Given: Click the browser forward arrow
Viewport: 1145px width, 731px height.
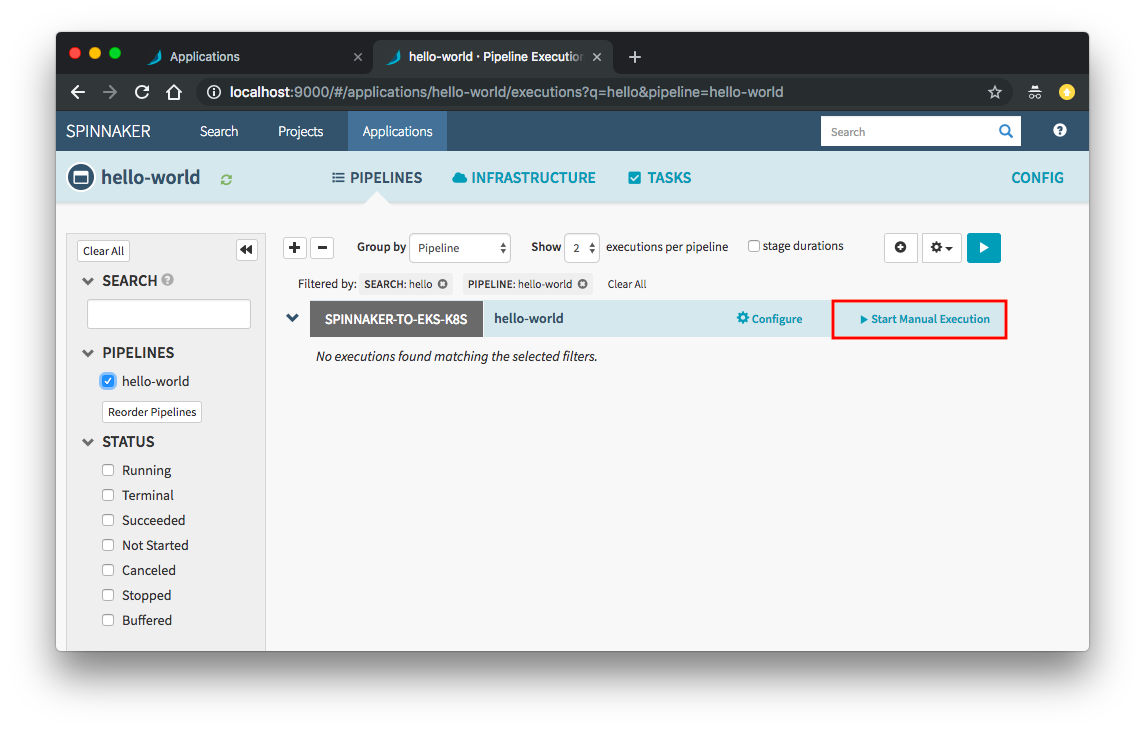Looking at the screenshot, I should [110, 92].
